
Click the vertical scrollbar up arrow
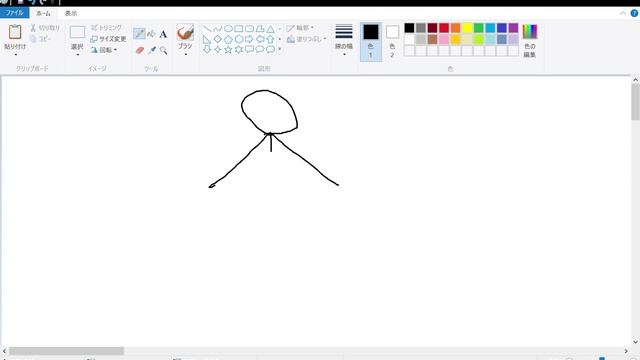pos(636,80)
